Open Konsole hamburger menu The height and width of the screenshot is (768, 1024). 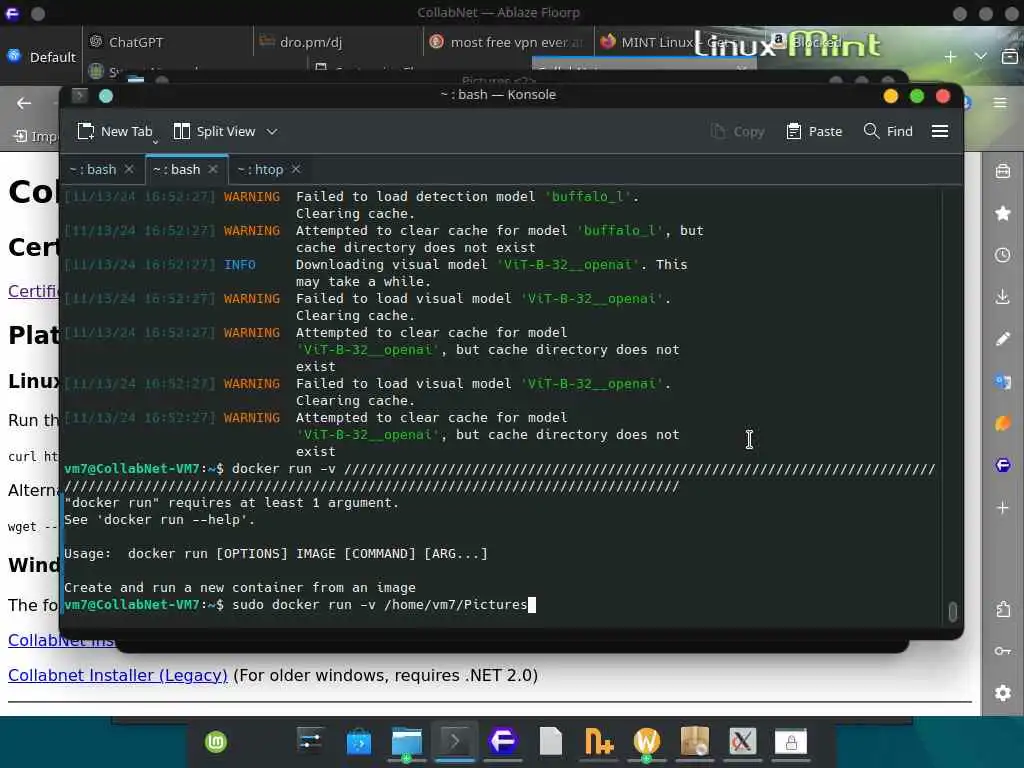pyautogui.click(x=940, y=131)
